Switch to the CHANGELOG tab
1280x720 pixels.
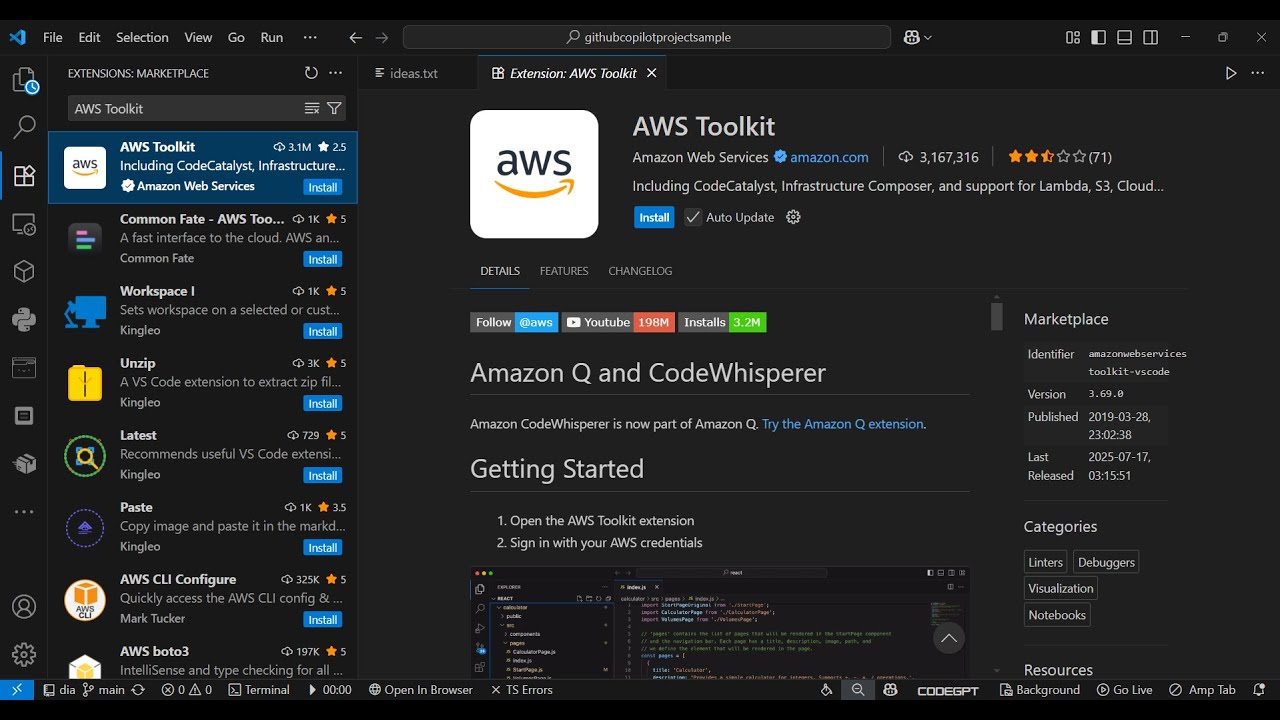click(x=640, y=271)
